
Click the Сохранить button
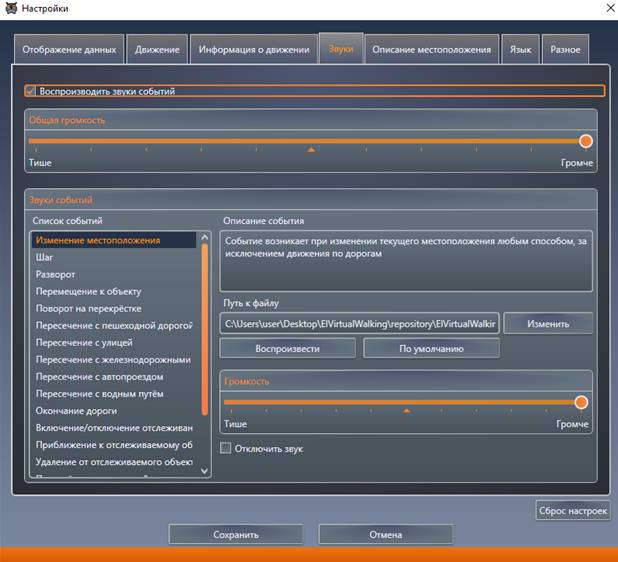tap(236, 534)
